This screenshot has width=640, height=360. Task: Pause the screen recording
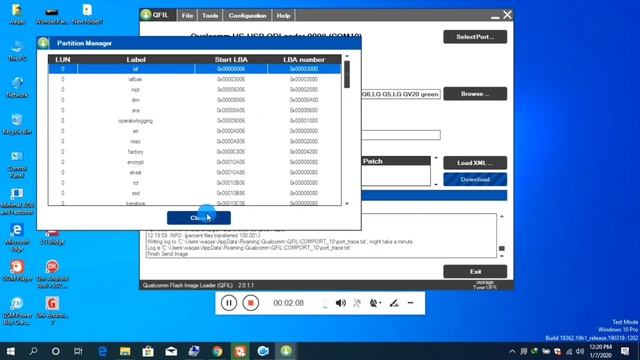pos(229,303)
